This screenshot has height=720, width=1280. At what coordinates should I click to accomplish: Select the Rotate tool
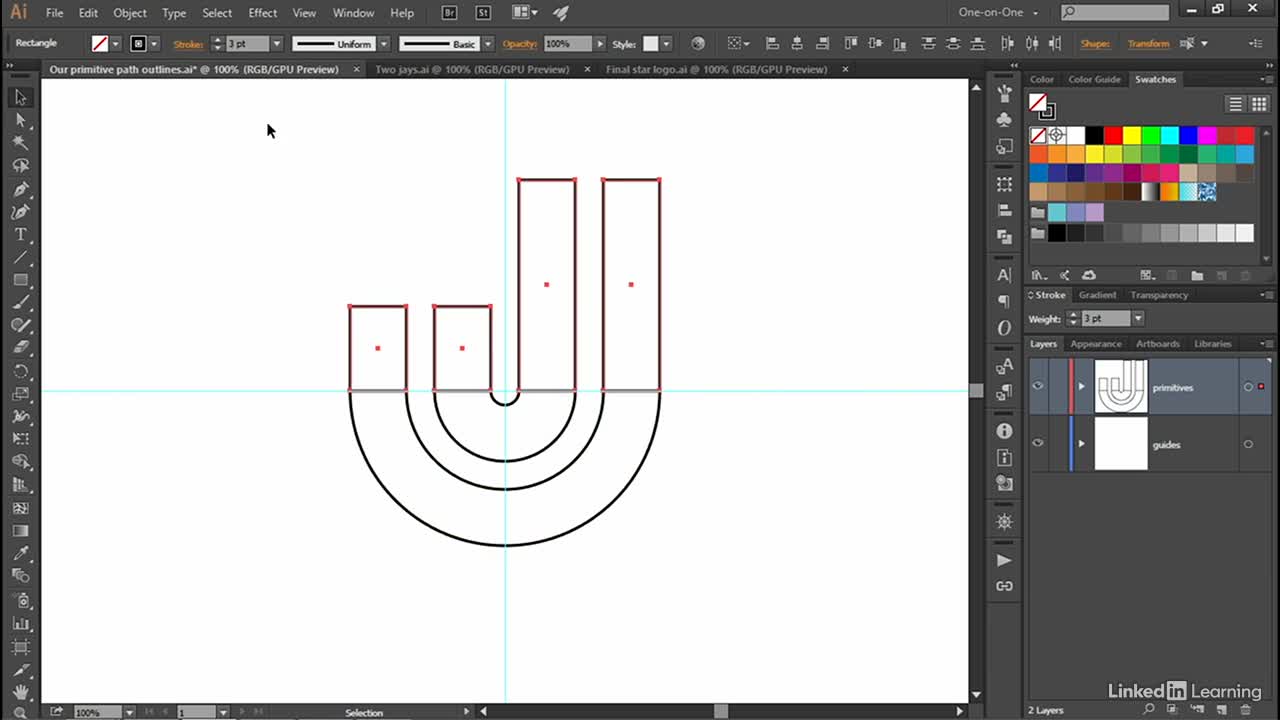pos(20,371)
